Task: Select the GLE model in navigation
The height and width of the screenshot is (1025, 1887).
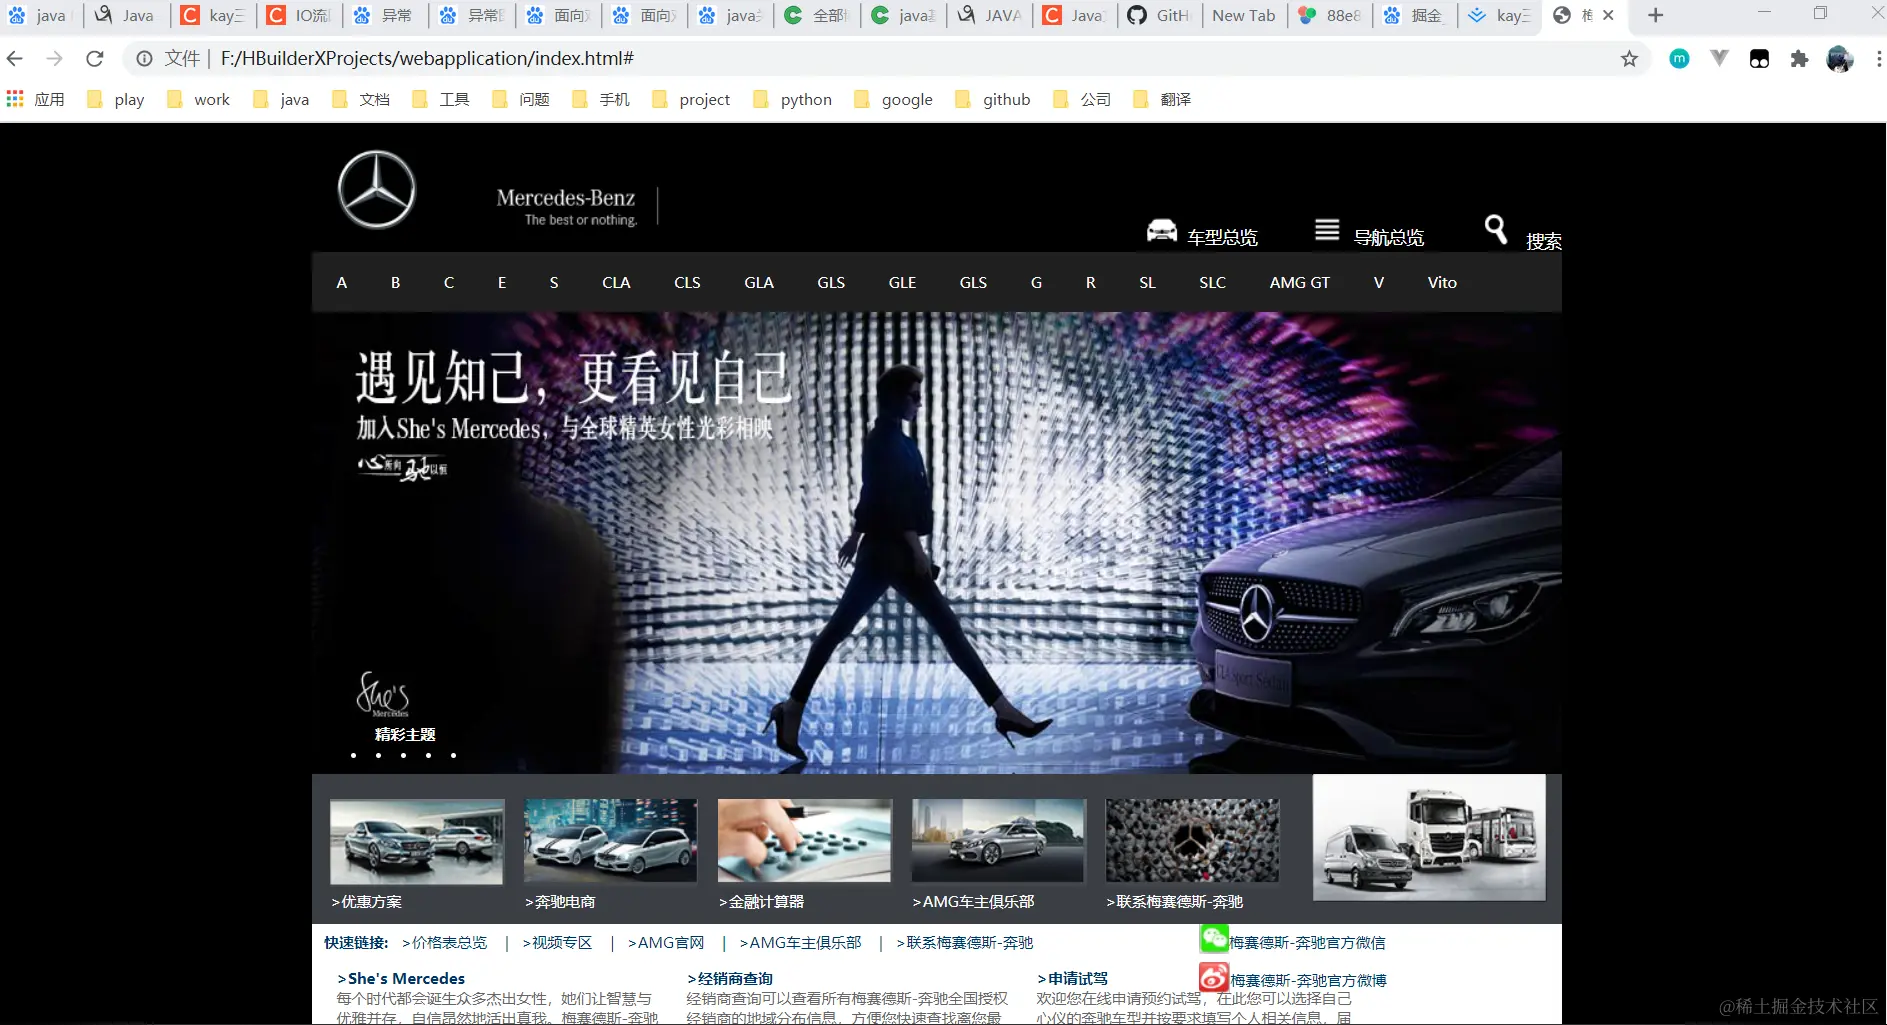Action: tap(902, 283)
